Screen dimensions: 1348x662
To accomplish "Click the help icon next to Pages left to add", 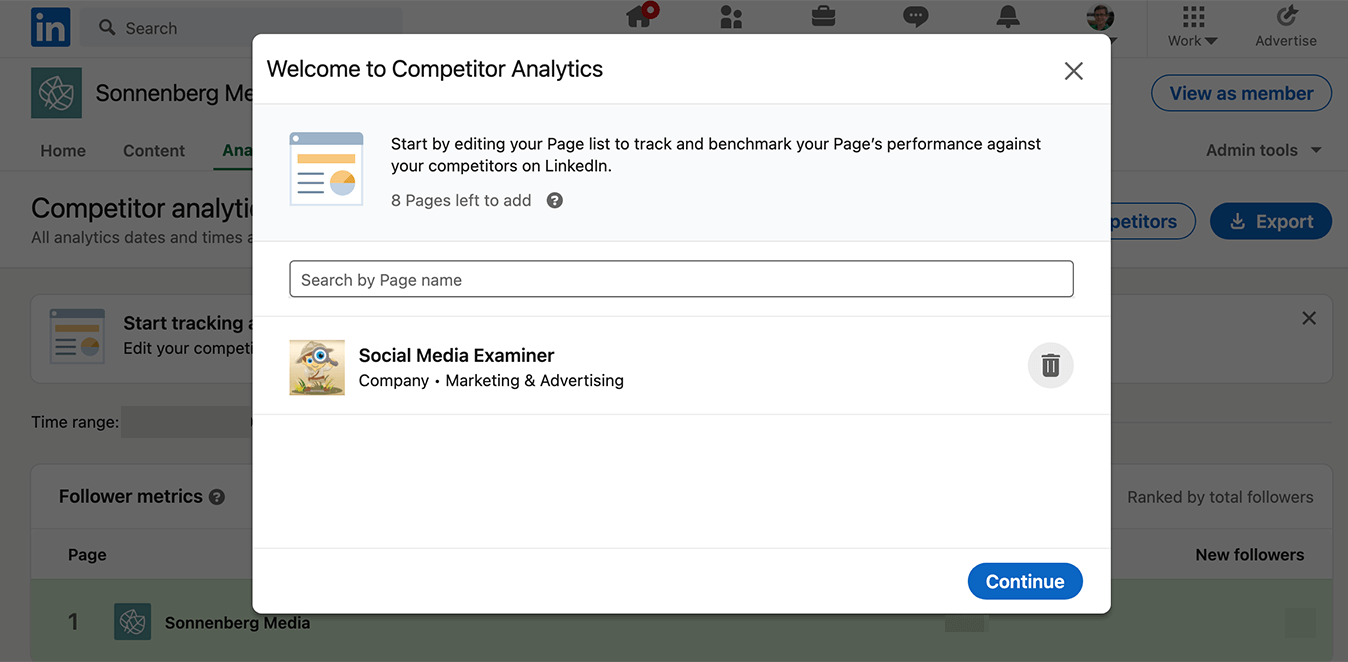I will 555,200.
